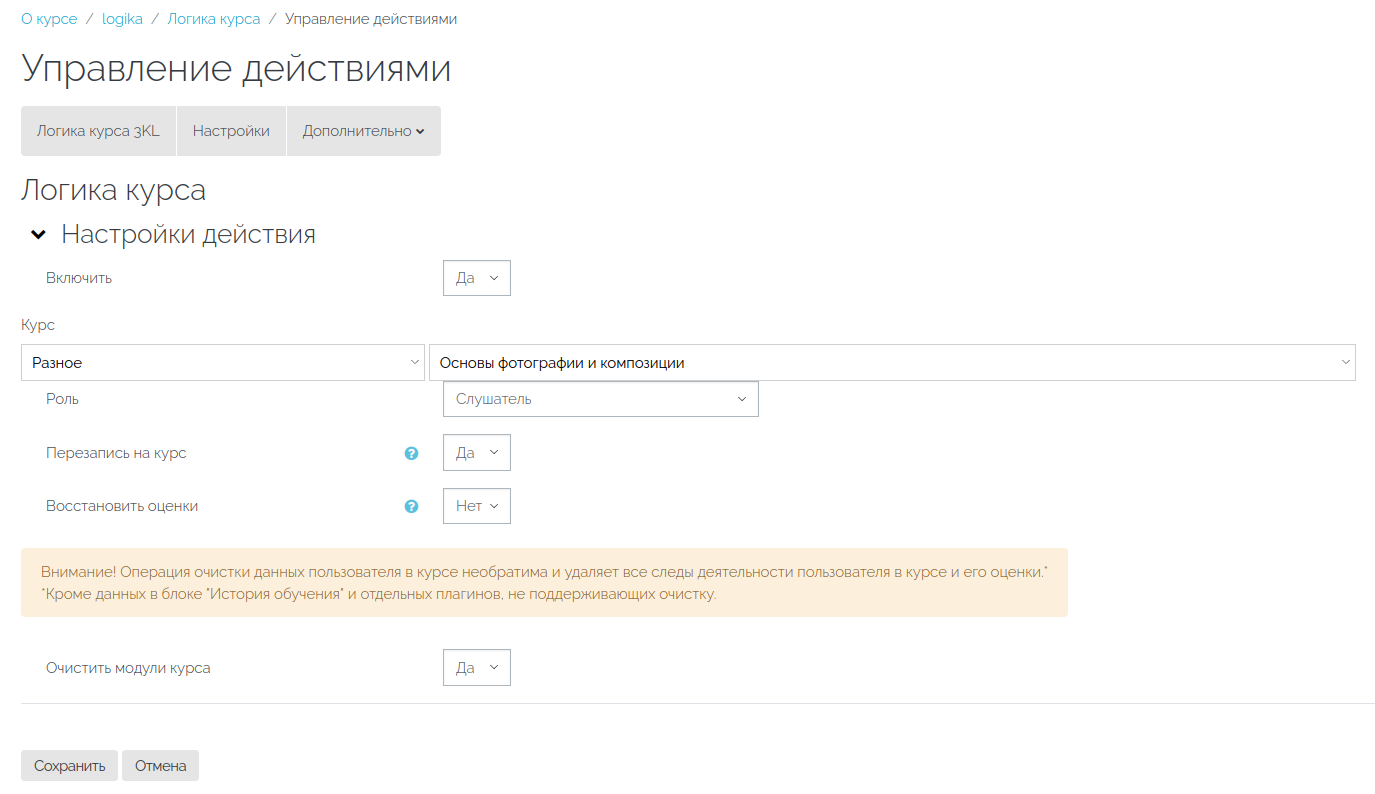Open the Разное category dropdown
The width and height of the screenshot is (1375, 794).
(x=222, y=363)
